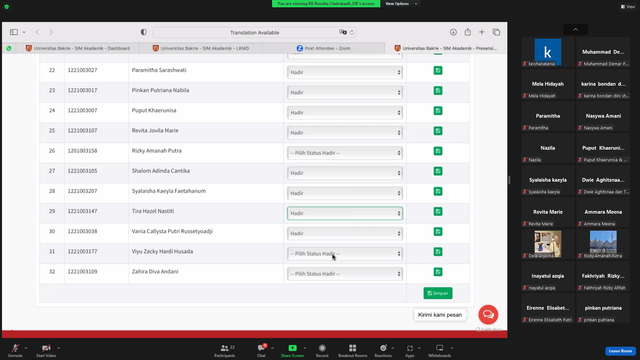Click the Zoom encryption shield icon
This screenshot has height=360, width=640.
tap(7, 7)
